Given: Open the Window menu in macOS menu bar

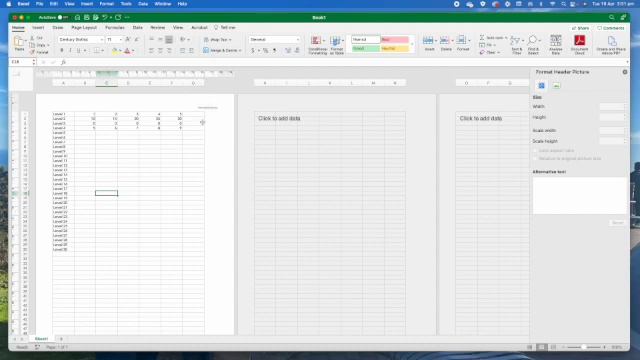Looking at the screenshot, I should pyautogui.click(x=163, y=4).
